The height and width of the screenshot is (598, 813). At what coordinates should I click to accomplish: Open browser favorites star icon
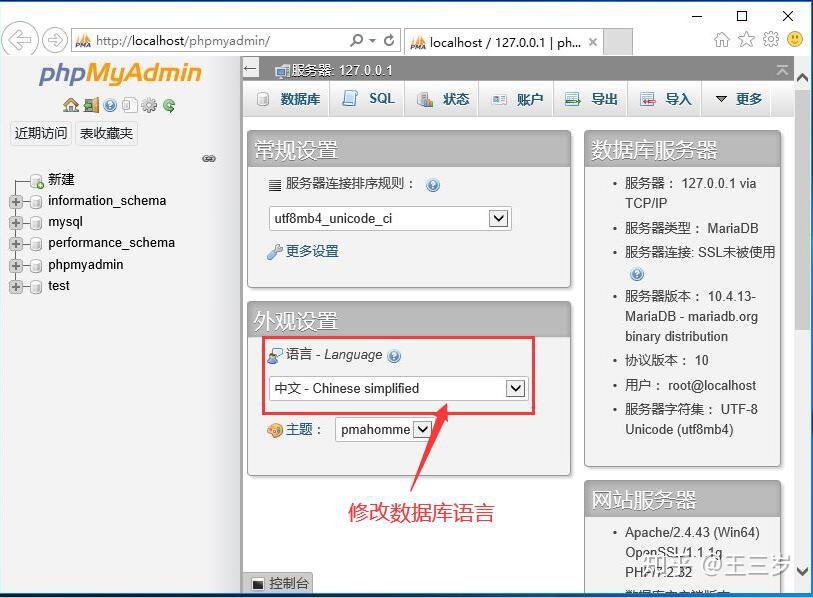(x=746, y=39)
